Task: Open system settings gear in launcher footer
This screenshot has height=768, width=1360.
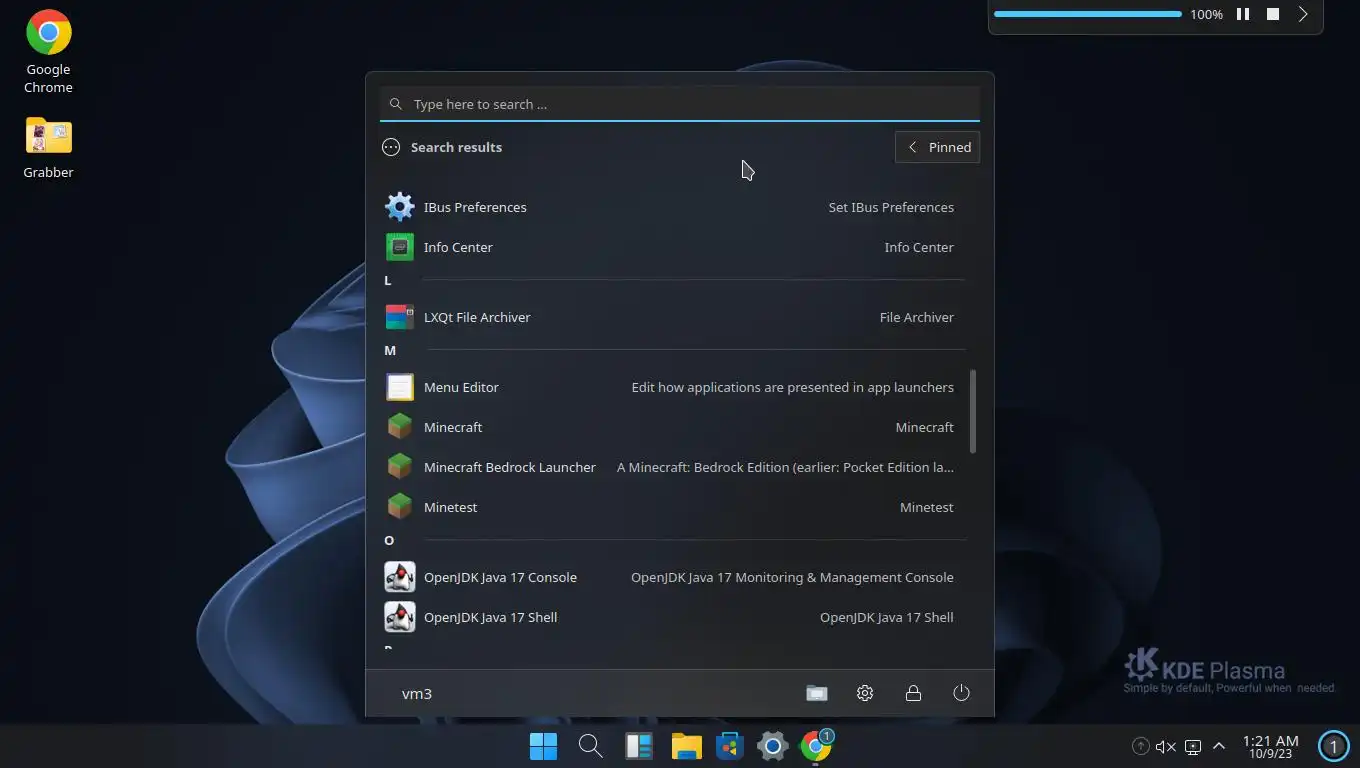Action: (865, 693)
